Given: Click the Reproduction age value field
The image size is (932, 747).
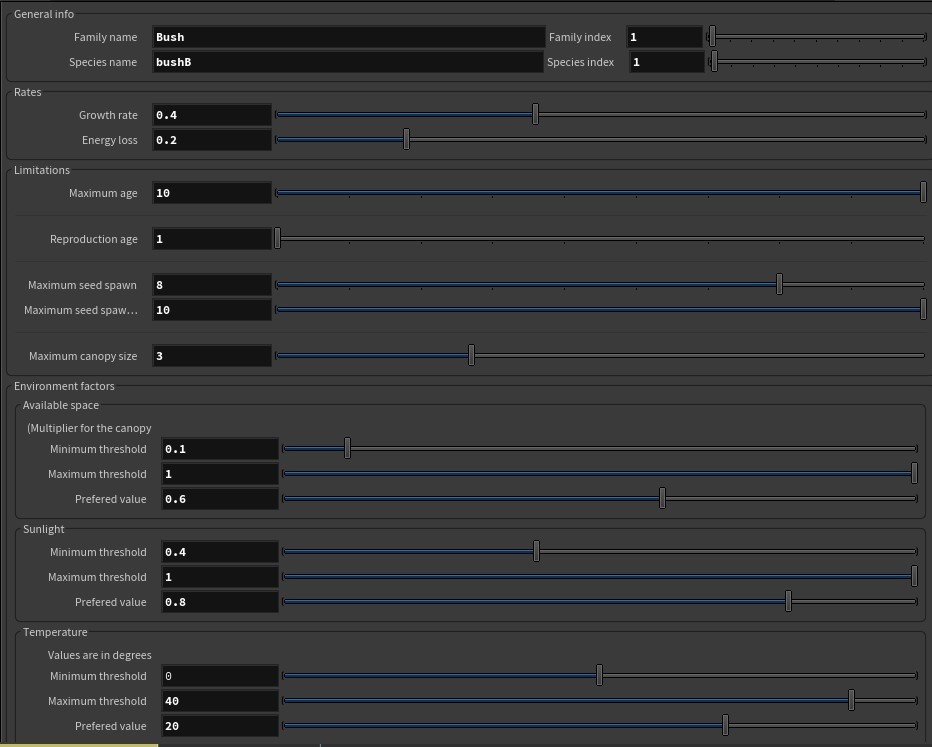Looking at the screenshot, I should pos(212,239).
